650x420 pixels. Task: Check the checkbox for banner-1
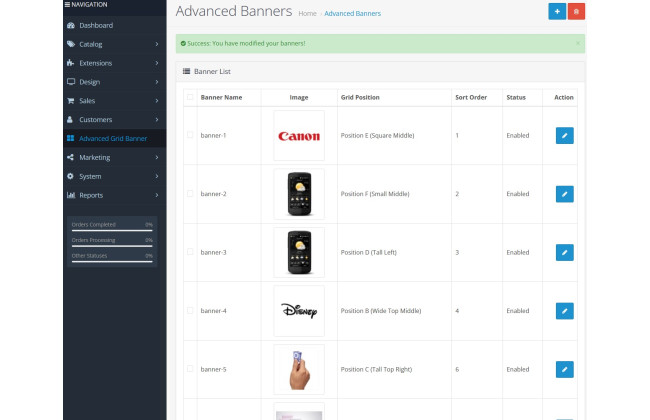click(x=190, y=135)
